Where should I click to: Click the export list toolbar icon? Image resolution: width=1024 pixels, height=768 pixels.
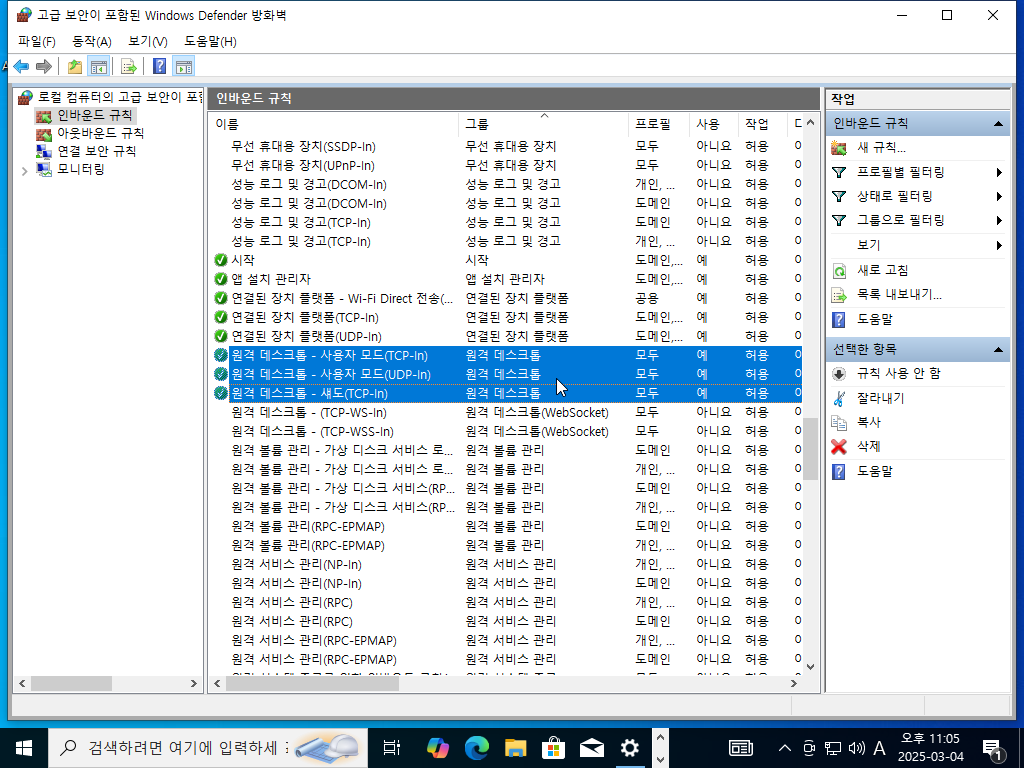(129, 67)
